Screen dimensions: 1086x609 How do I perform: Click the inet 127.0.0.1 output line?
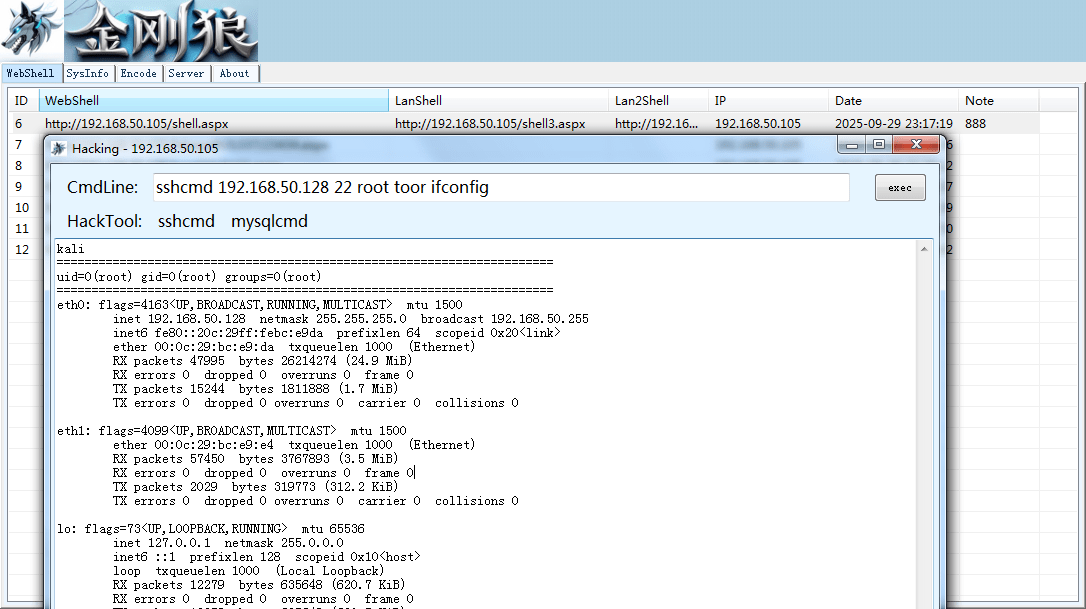pyautogui.click(x=228, y=542)
